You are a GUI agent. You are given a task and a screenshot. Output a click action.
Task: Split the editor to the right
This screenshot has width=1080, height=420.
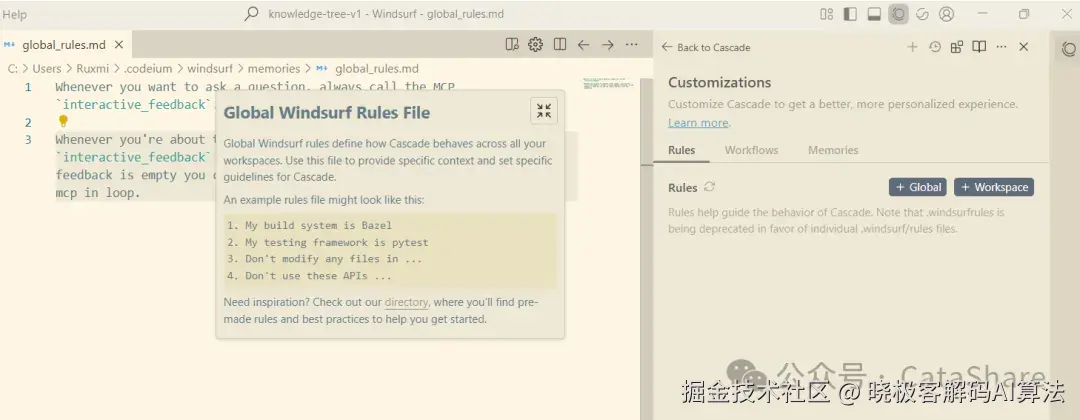click(560, 45)
